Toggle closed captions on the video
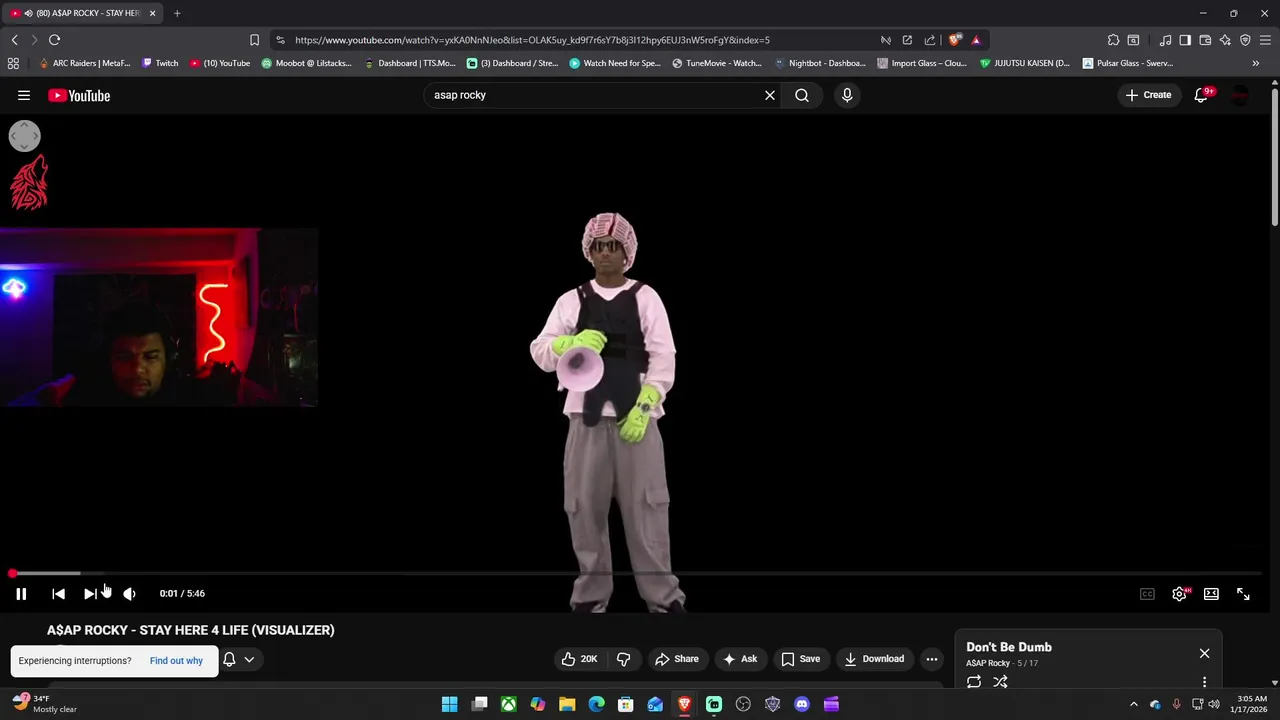 click(1147, 594)
